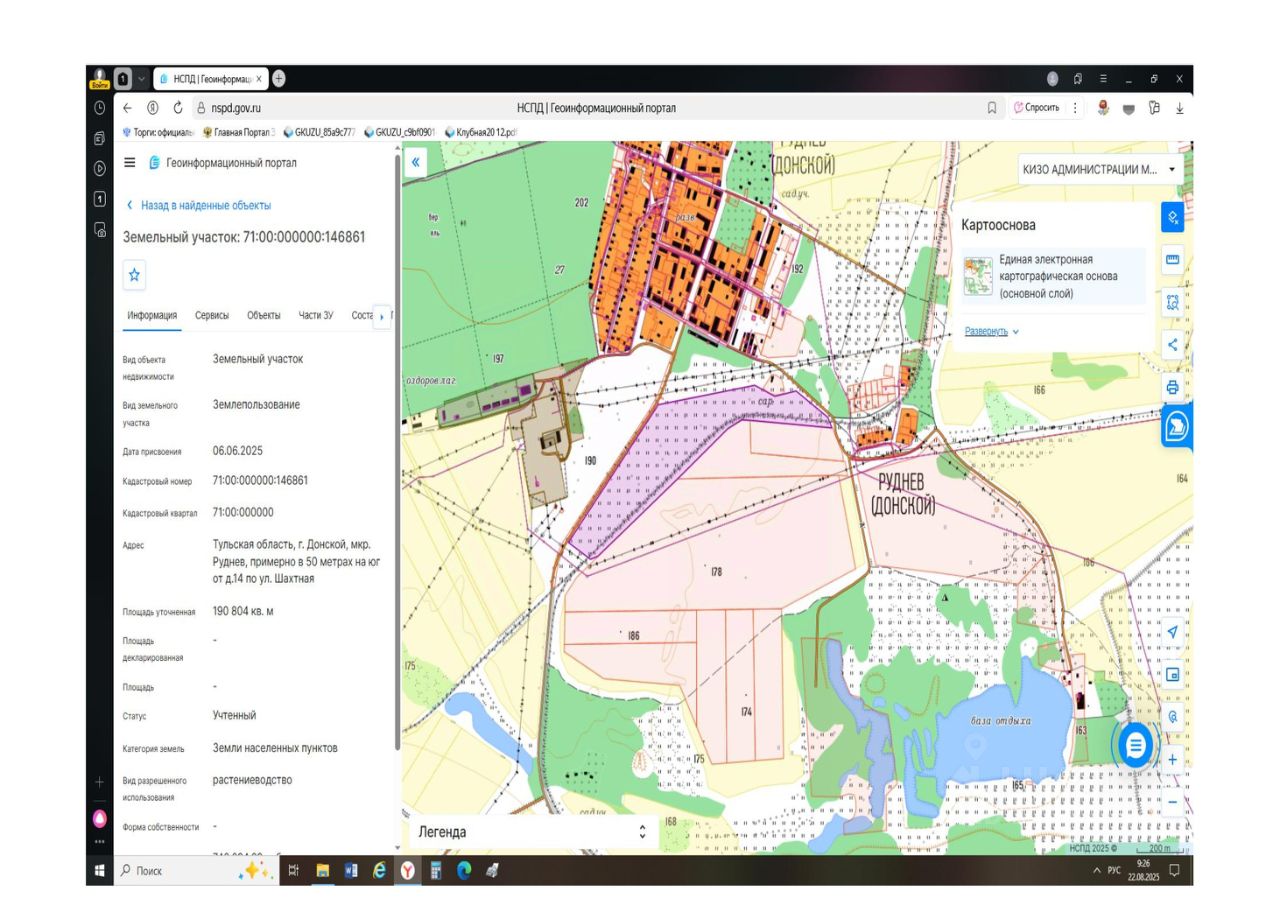Select the НСПД browser tab
The height and width of the screenshot is (905, 1280).
pos(211,78)
